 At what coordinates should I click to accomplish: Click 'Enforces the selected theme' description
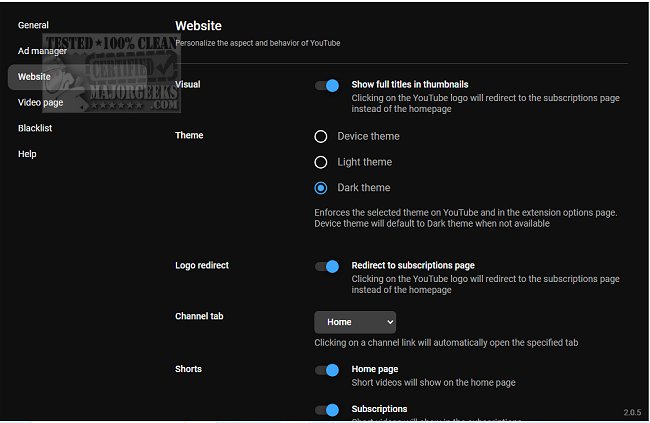coord(466,218)
